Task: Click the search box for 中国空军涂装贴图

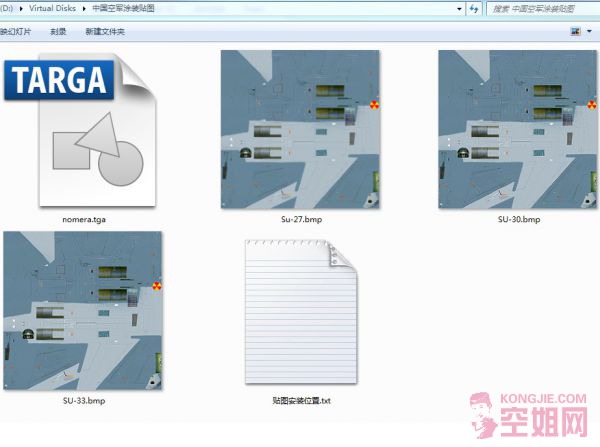Action: pyautogui.click(x=543, y=9)
